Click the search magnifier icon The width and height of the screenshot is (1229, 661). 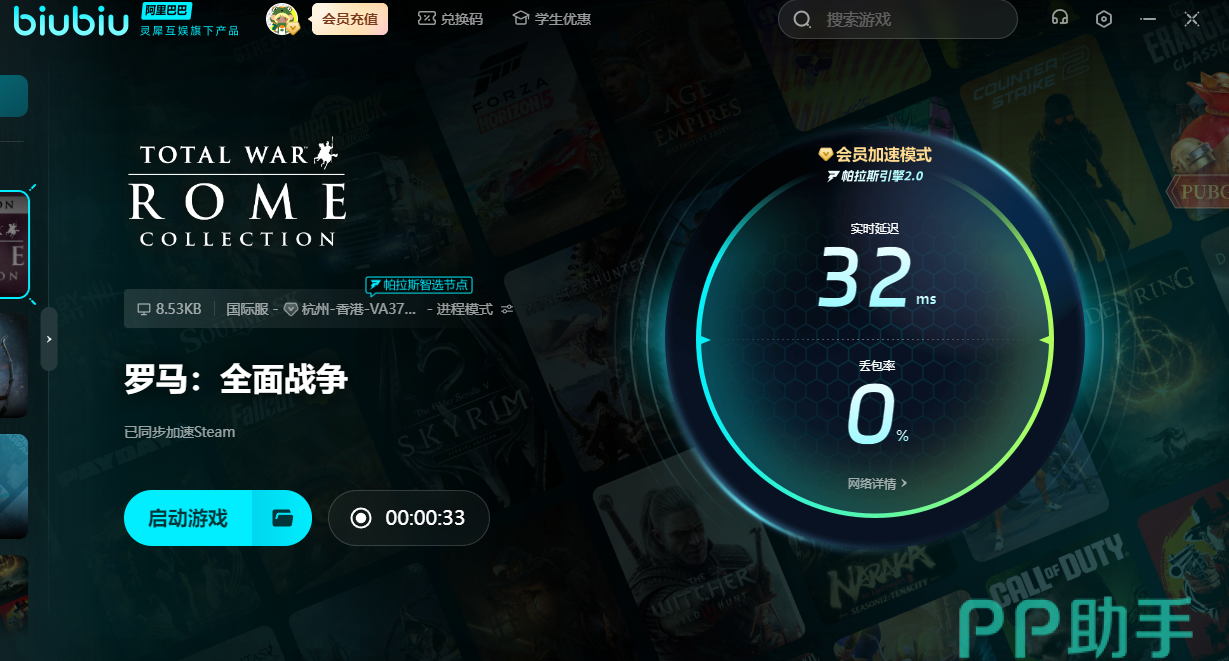pos(802,19)
